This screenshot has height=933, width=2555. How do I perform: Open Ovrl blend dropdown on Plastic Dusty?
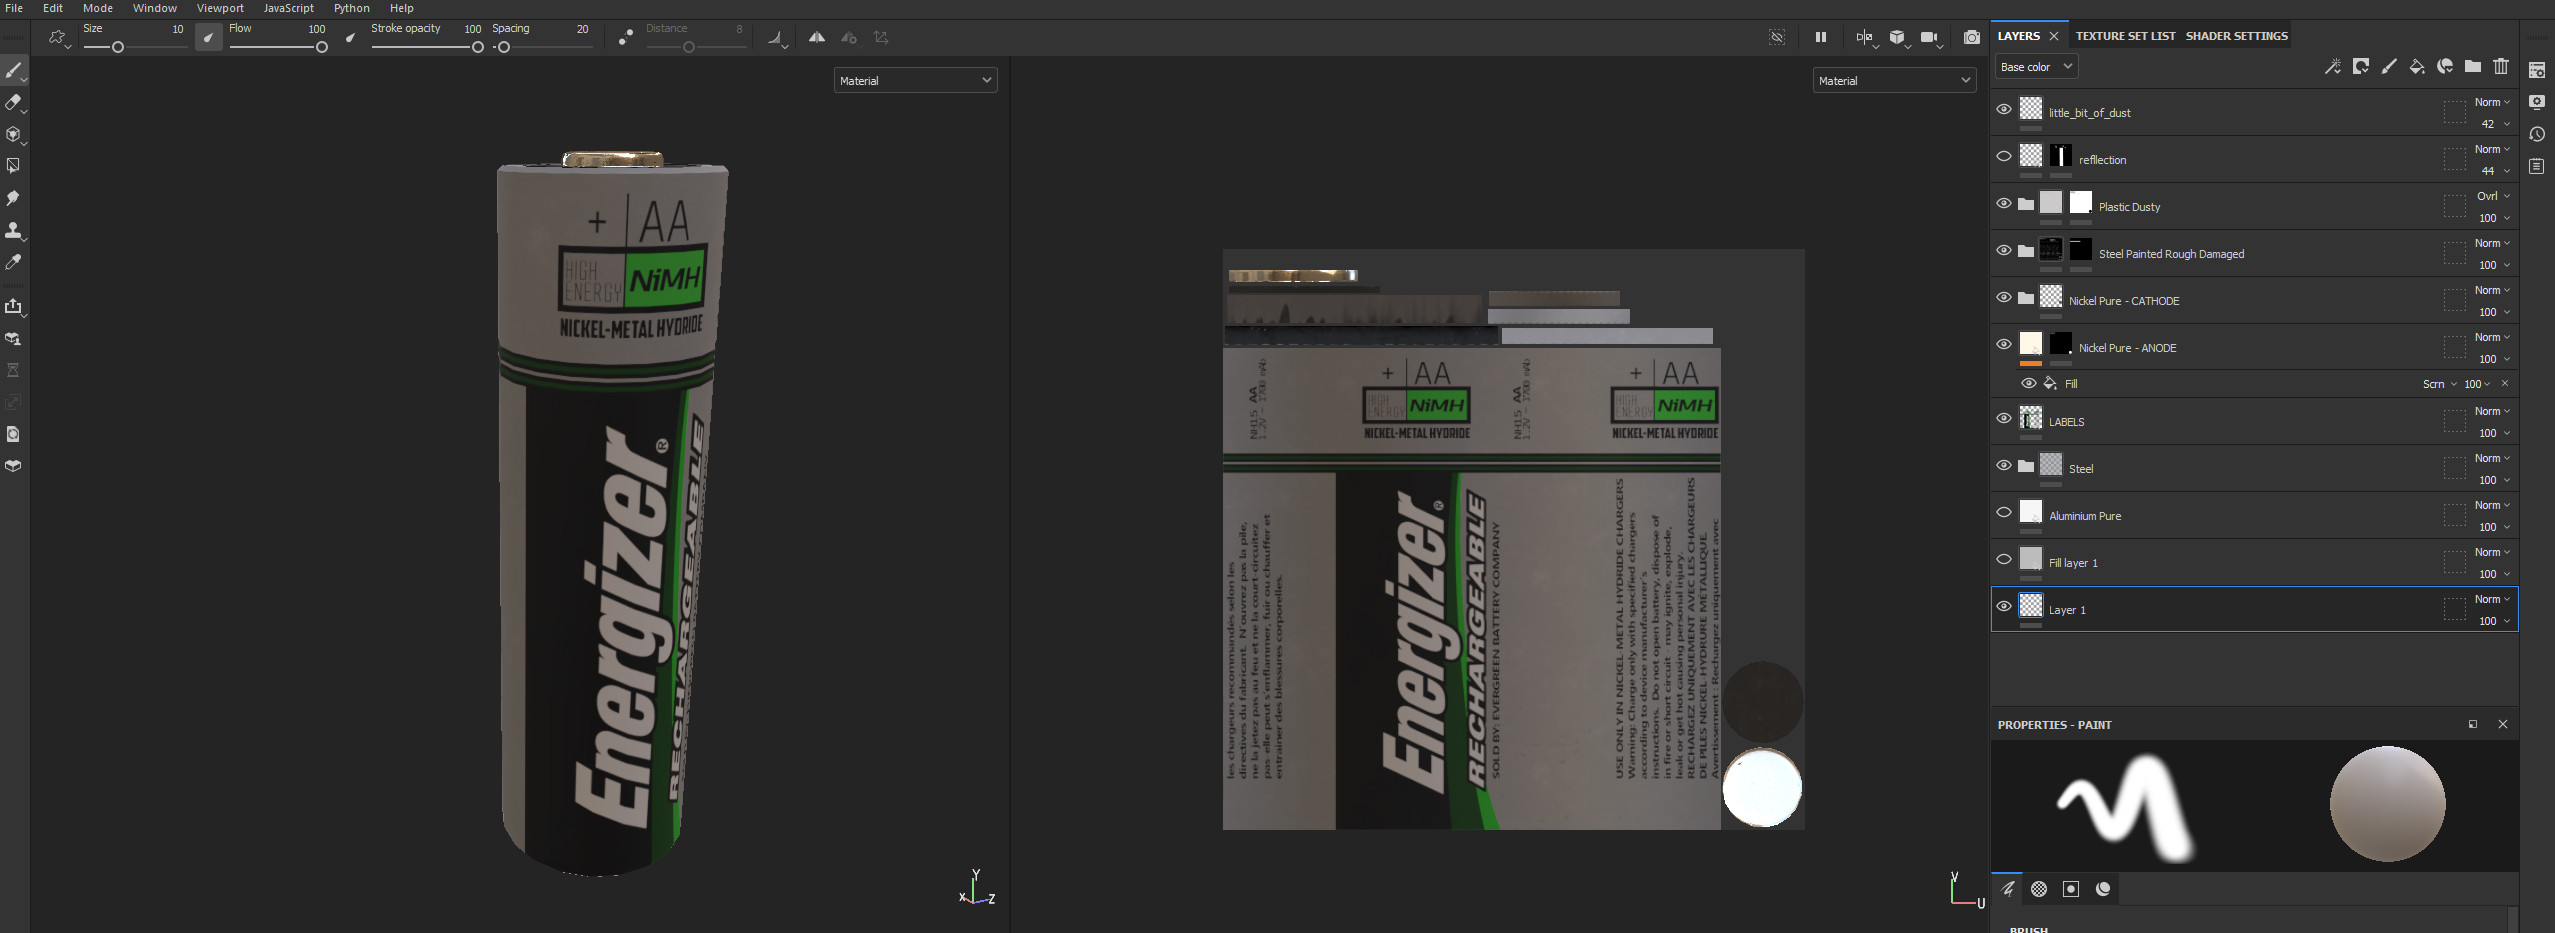coord(2492,196)
